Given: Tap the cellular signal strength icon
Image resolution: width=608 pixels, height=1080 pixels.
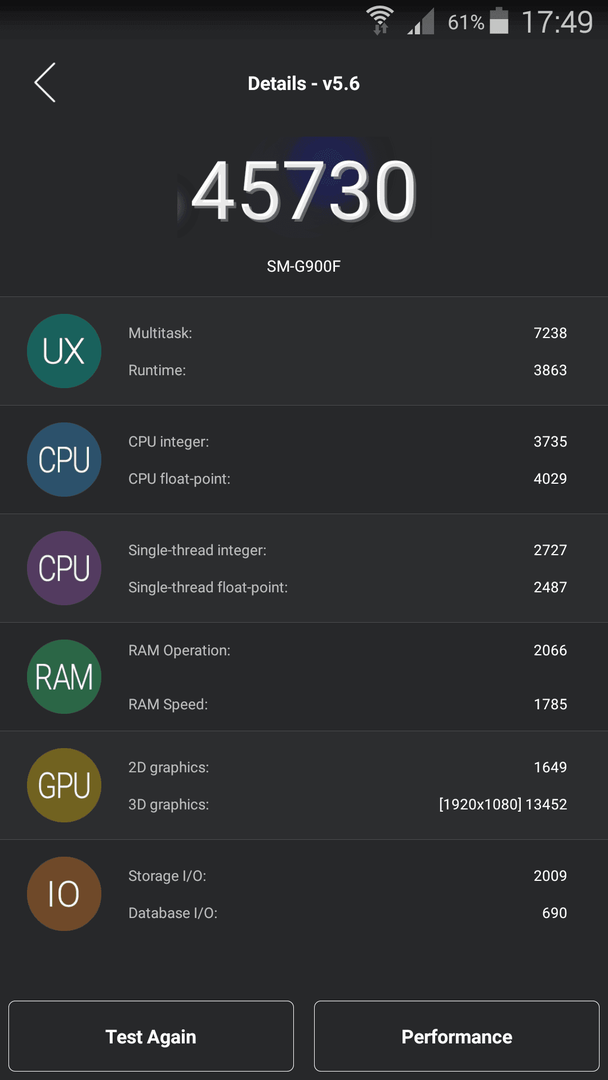Looking at the screenshot, I should (x=421, y=22).
